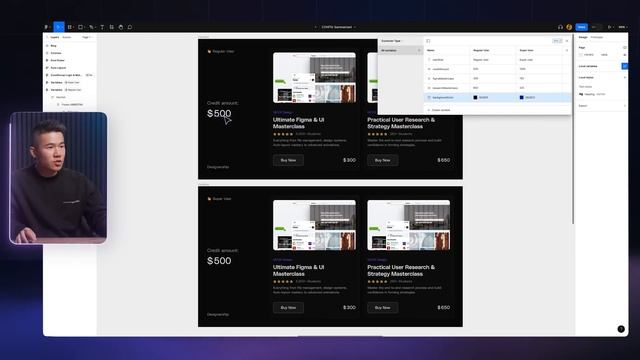This screenshot has width=640, height=360.
Task: Click the page background color swatch
Action: click(580, 55)
